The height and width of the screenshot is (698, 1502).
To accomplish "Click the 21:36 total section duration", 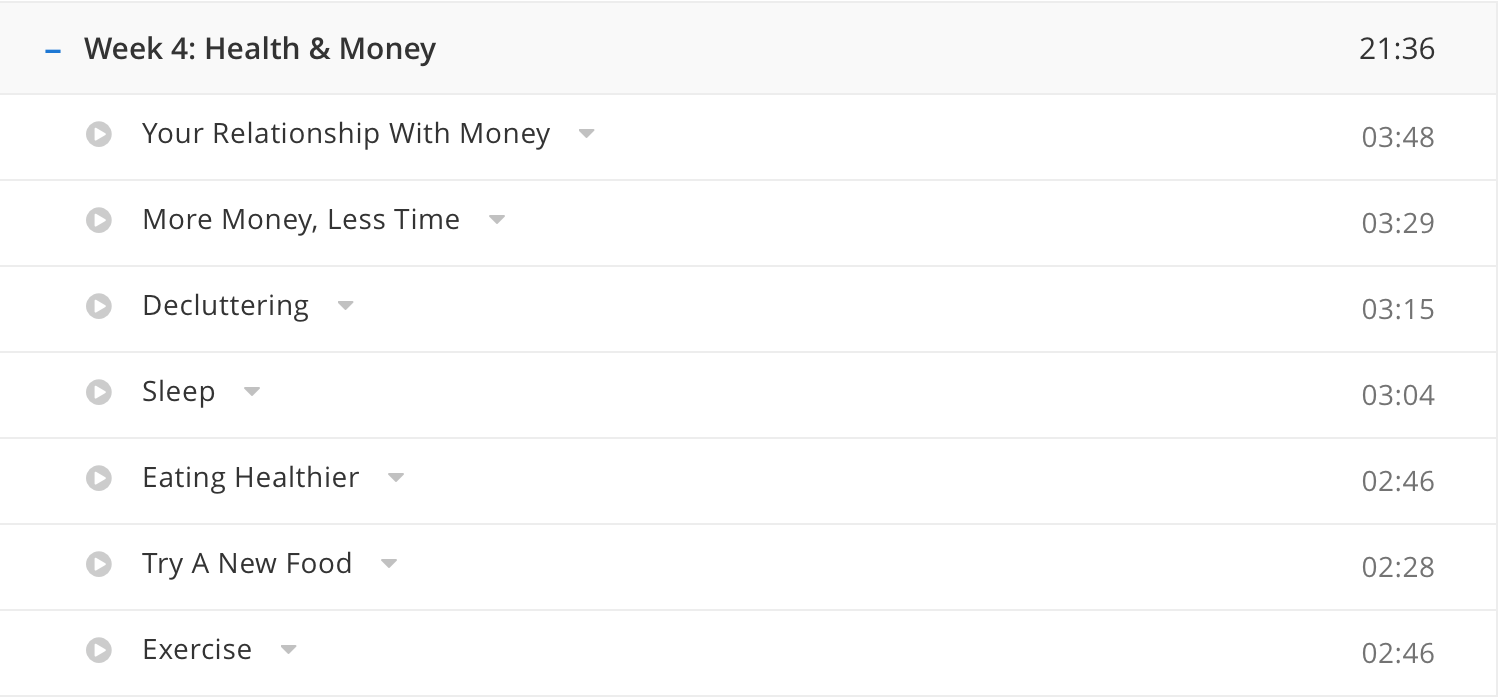I will coord(1397,49).
